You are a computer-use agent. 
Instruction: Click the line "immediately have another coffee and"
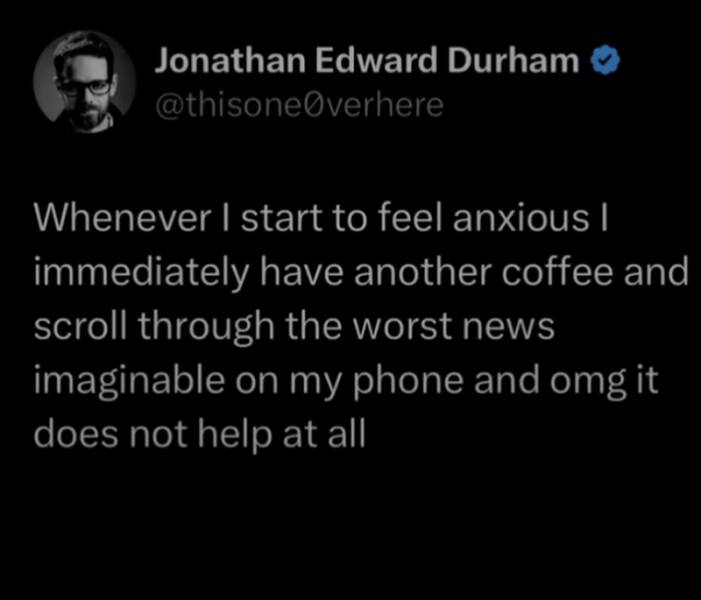tap(361, 273)
